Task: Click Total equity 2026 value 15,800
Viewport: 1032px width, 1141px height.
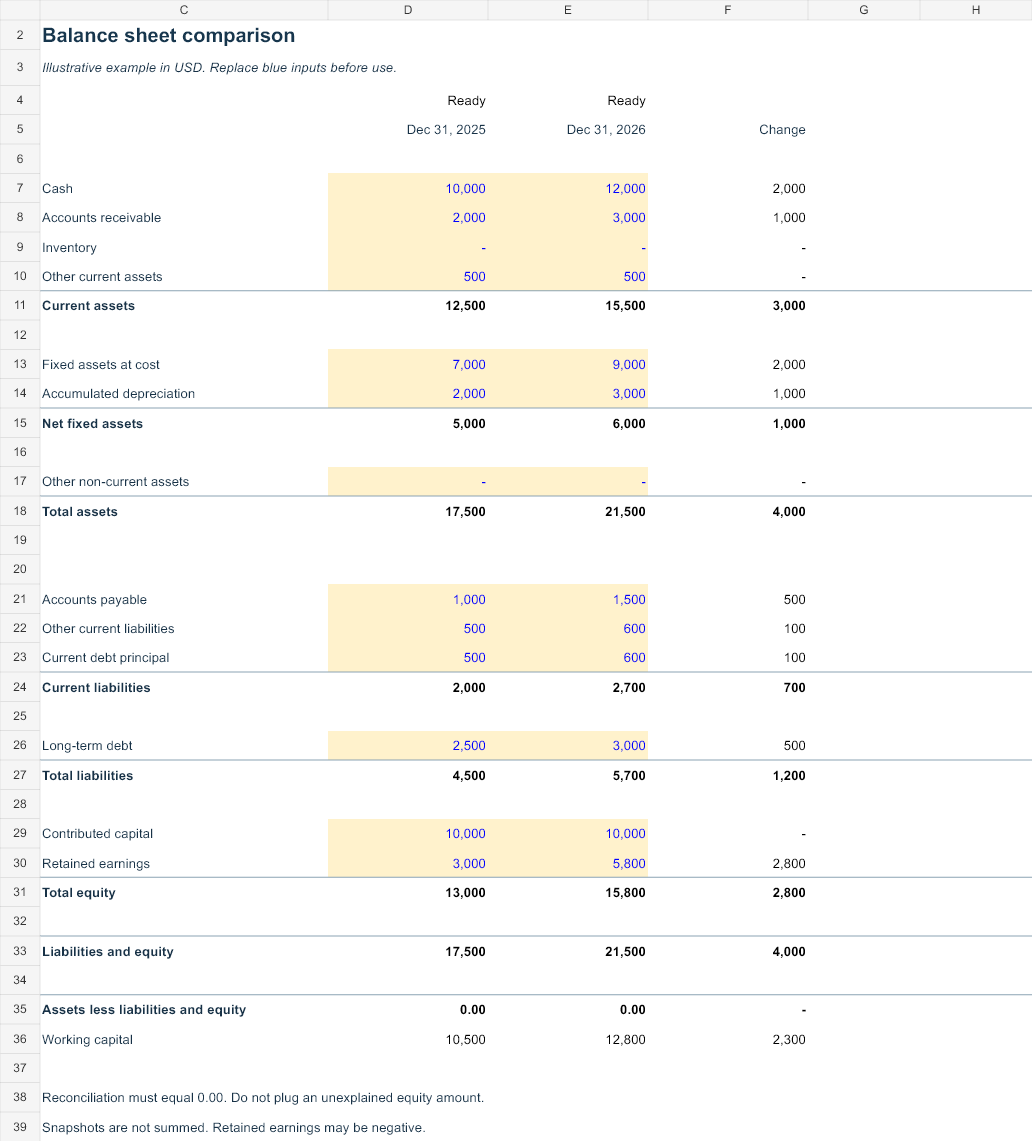Action: [x=626, y=893]
